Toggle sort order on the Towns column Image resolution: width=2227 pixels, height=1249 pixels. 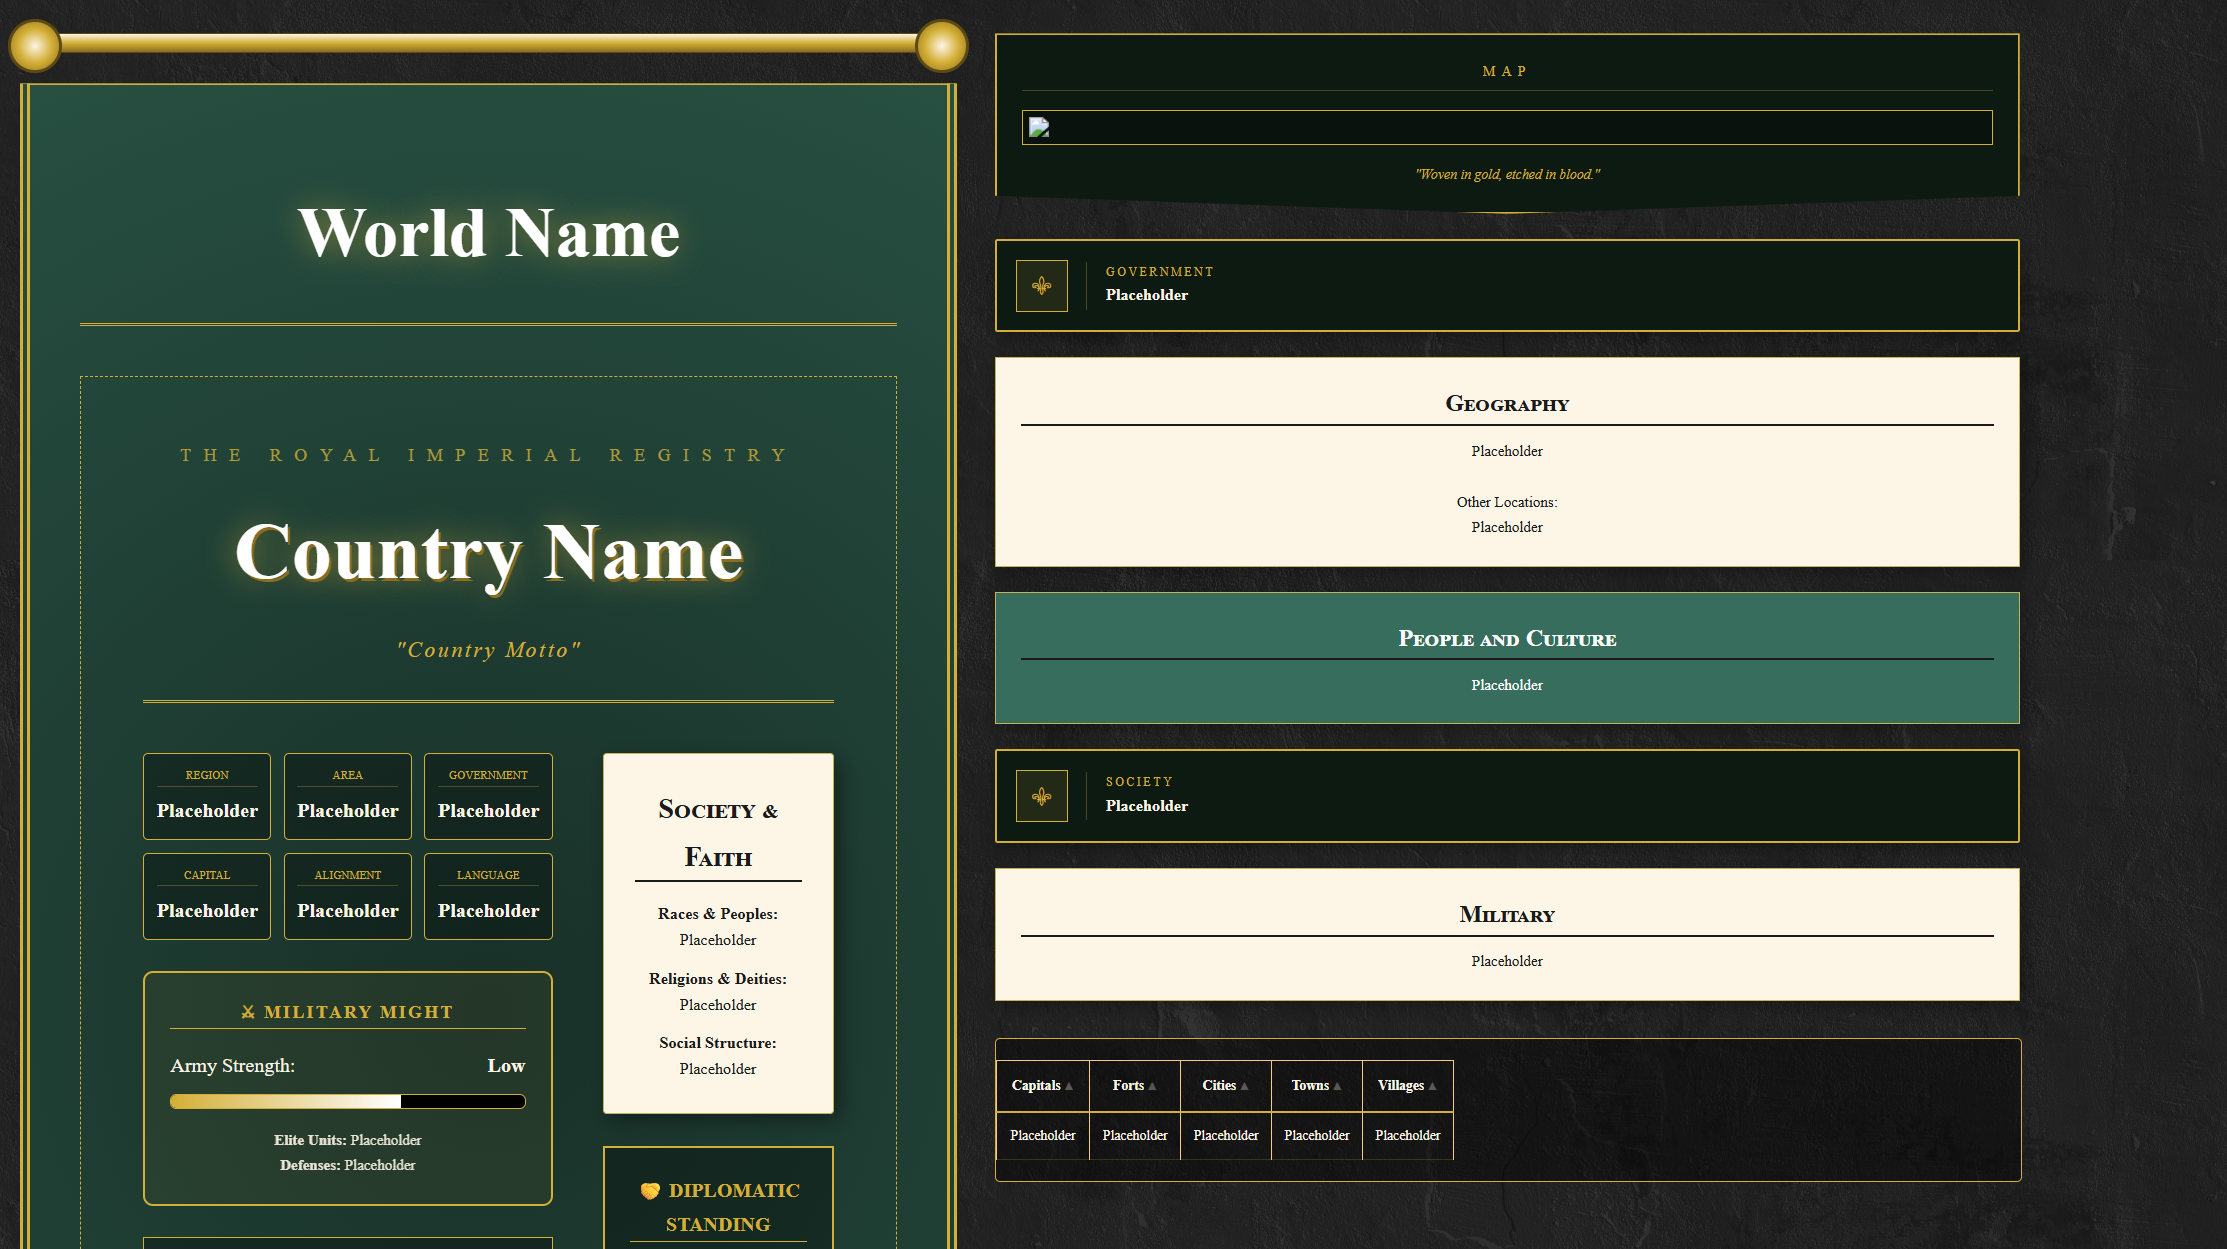[1335, 1086]
